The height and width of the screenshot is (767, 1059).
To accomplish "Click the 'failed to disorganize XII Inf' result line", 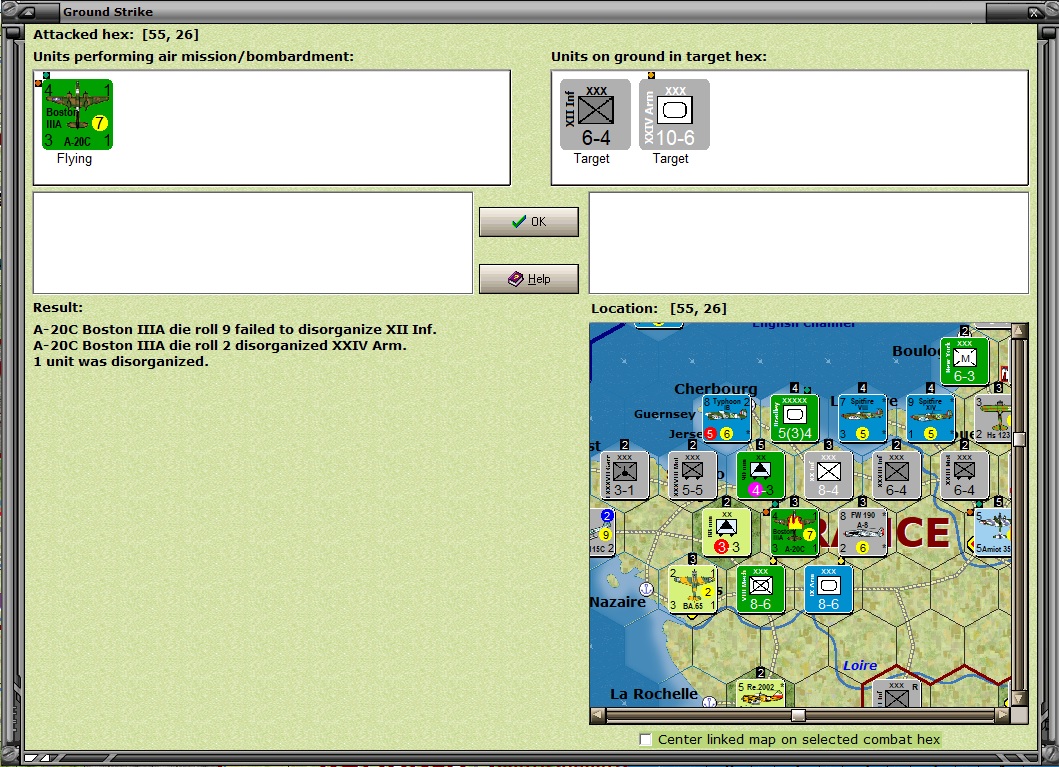I will [x=235, y=329].
